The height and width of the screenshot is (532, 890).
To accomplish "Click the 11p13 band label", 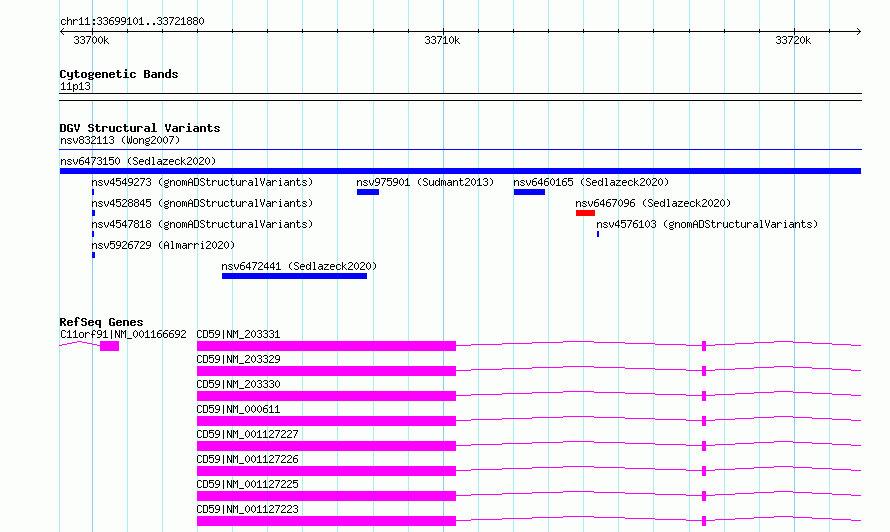I will [75, 86].
